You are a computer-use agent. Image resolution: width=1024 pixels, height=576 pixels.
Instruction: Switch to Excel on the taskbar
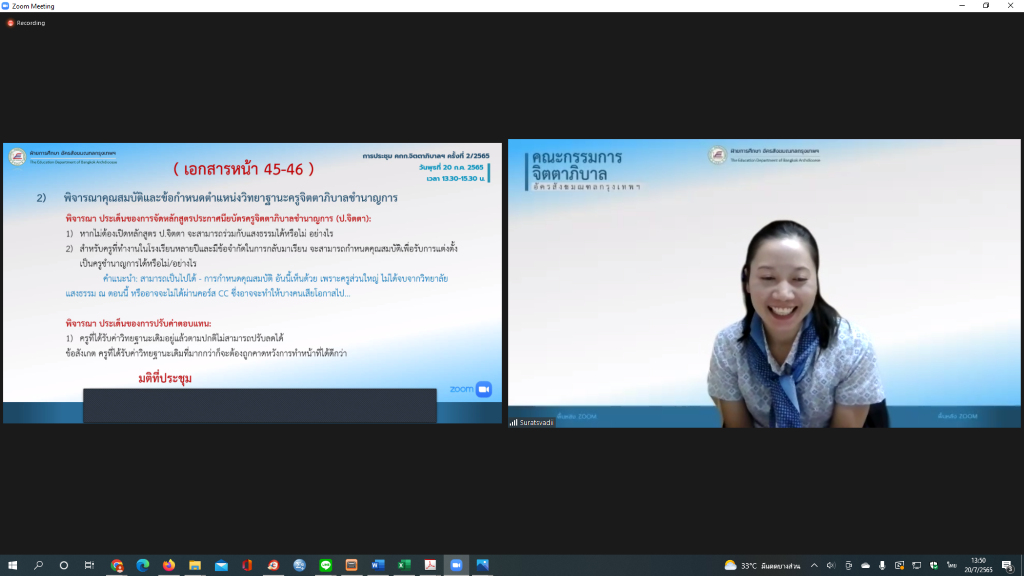pos(404,565)
